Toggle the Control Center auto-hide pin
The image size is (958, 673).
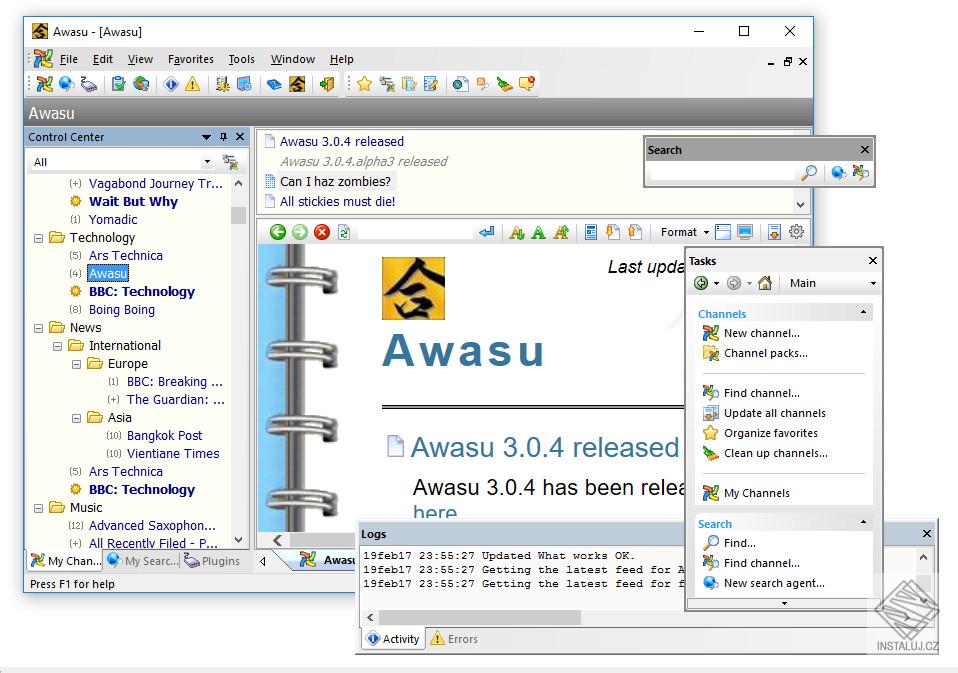tap(224, 137)
